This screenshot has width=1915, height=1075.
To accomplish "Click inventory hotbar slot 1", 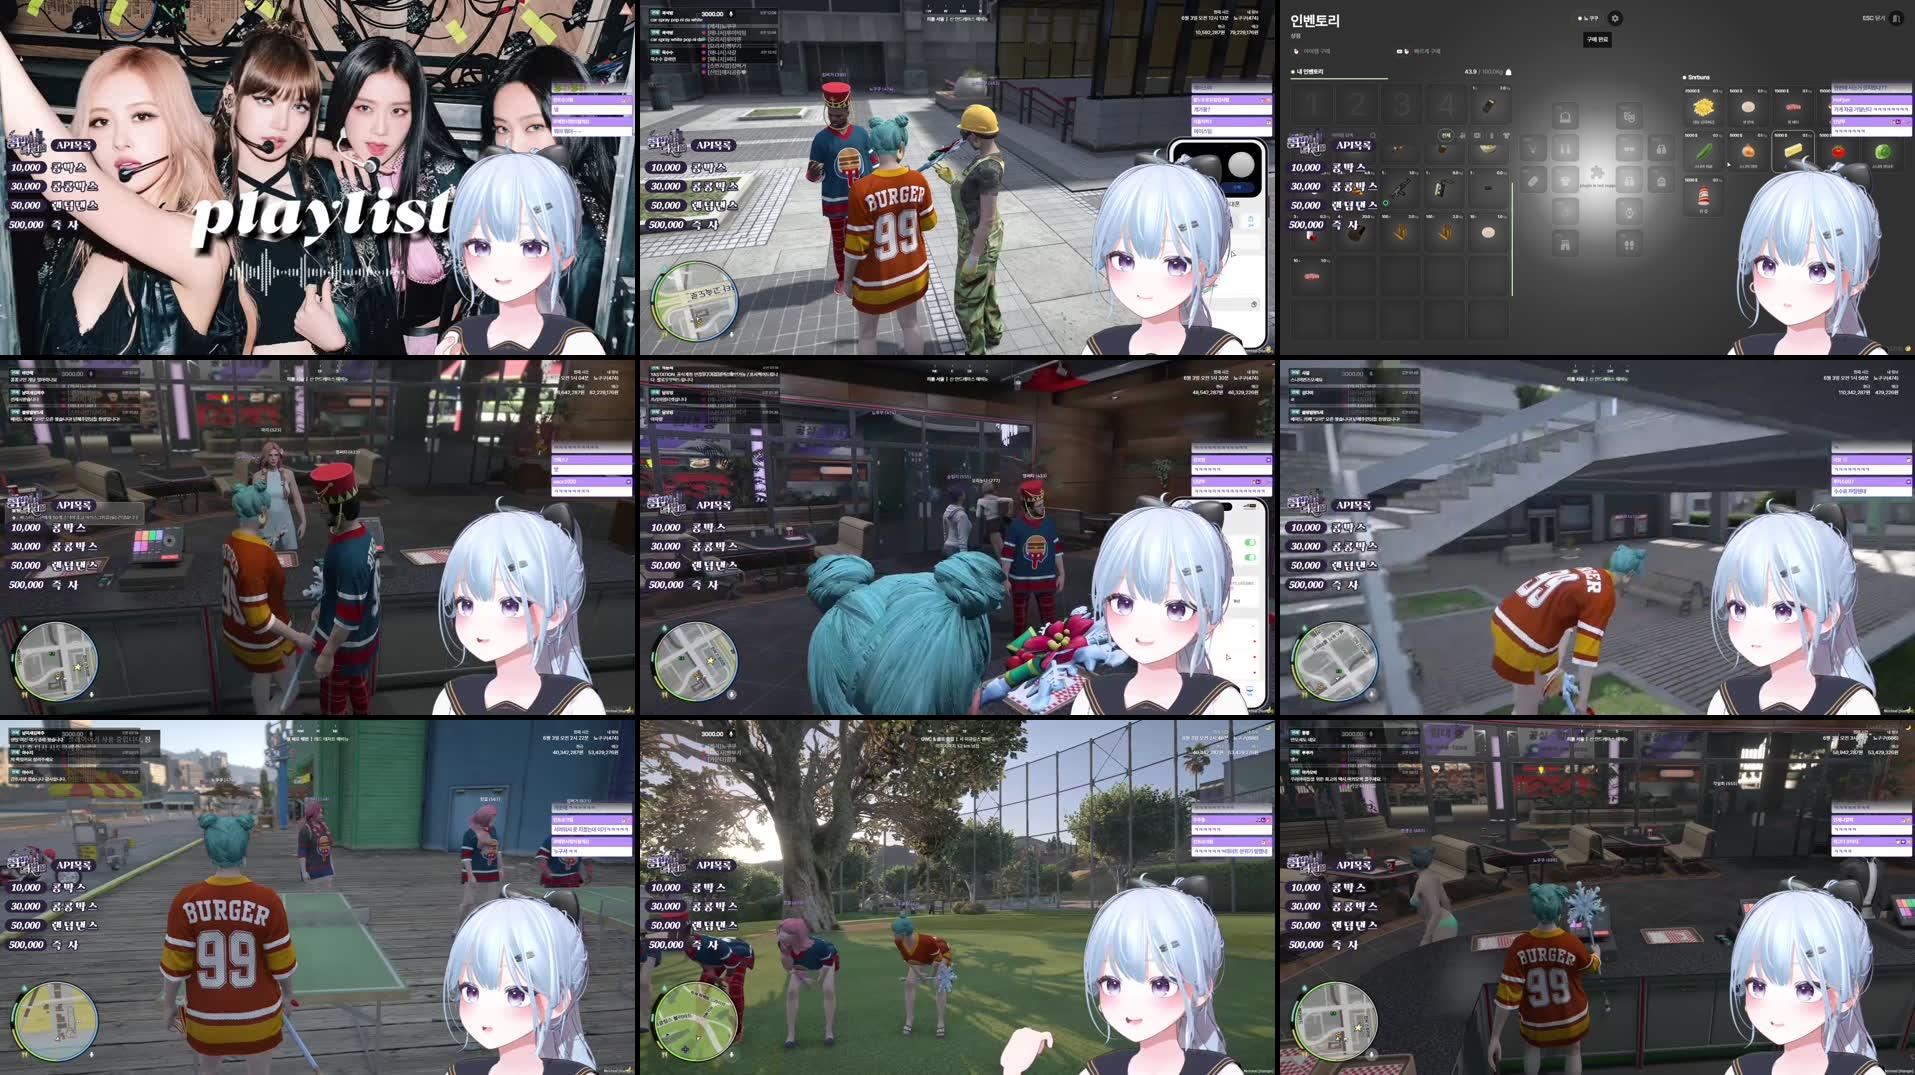I will click(x=1312, y=104).
